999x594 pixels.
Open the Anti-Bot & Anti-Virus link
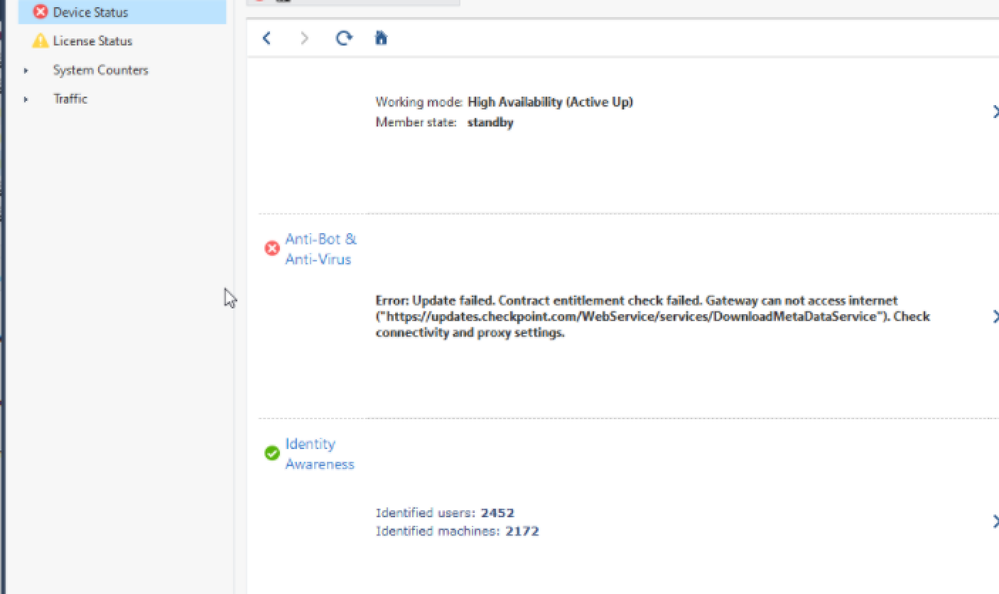pos(320,249)
